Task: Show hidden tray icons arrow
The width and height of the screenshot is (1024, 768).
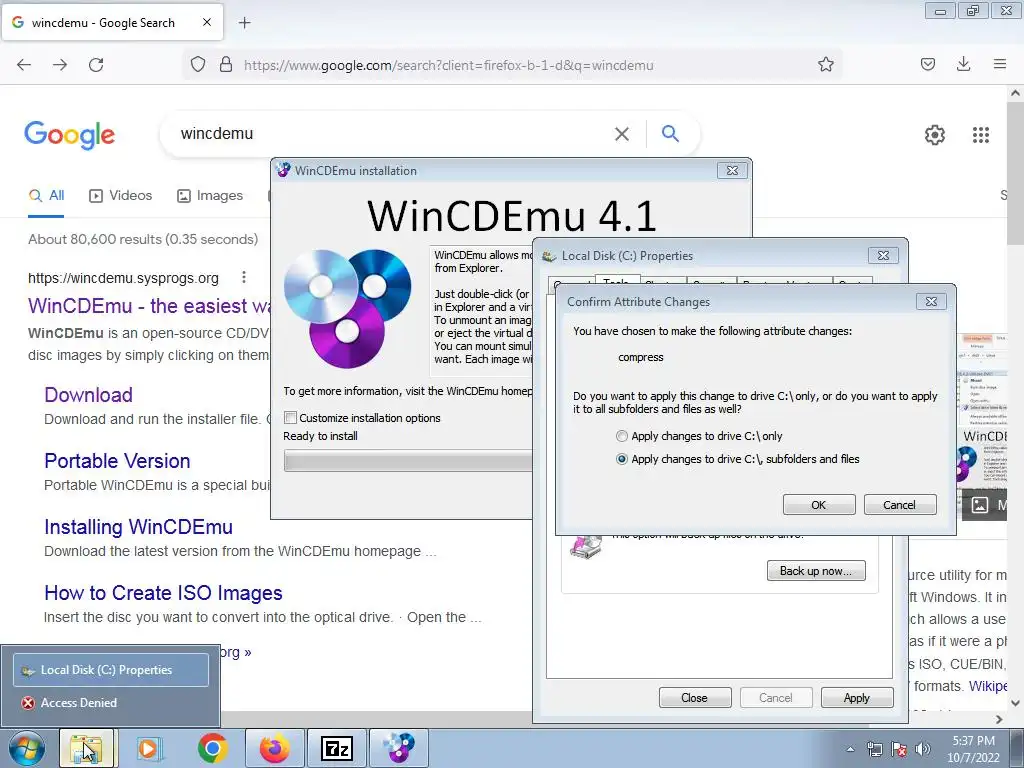Action: [850, 749]
